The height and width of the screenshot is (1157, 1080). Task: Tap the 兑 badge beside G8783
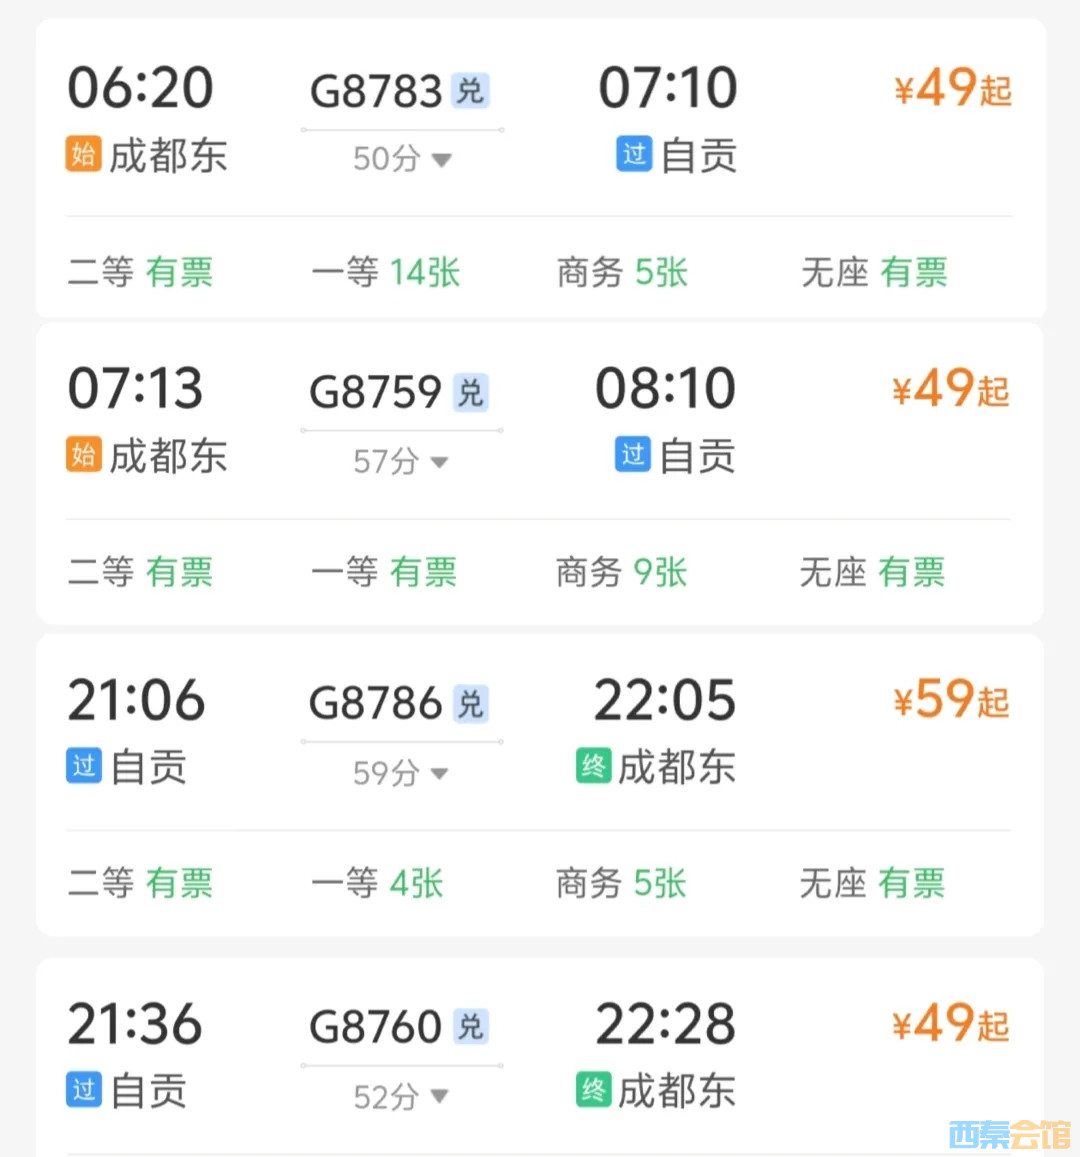click(x=470, y=91)
